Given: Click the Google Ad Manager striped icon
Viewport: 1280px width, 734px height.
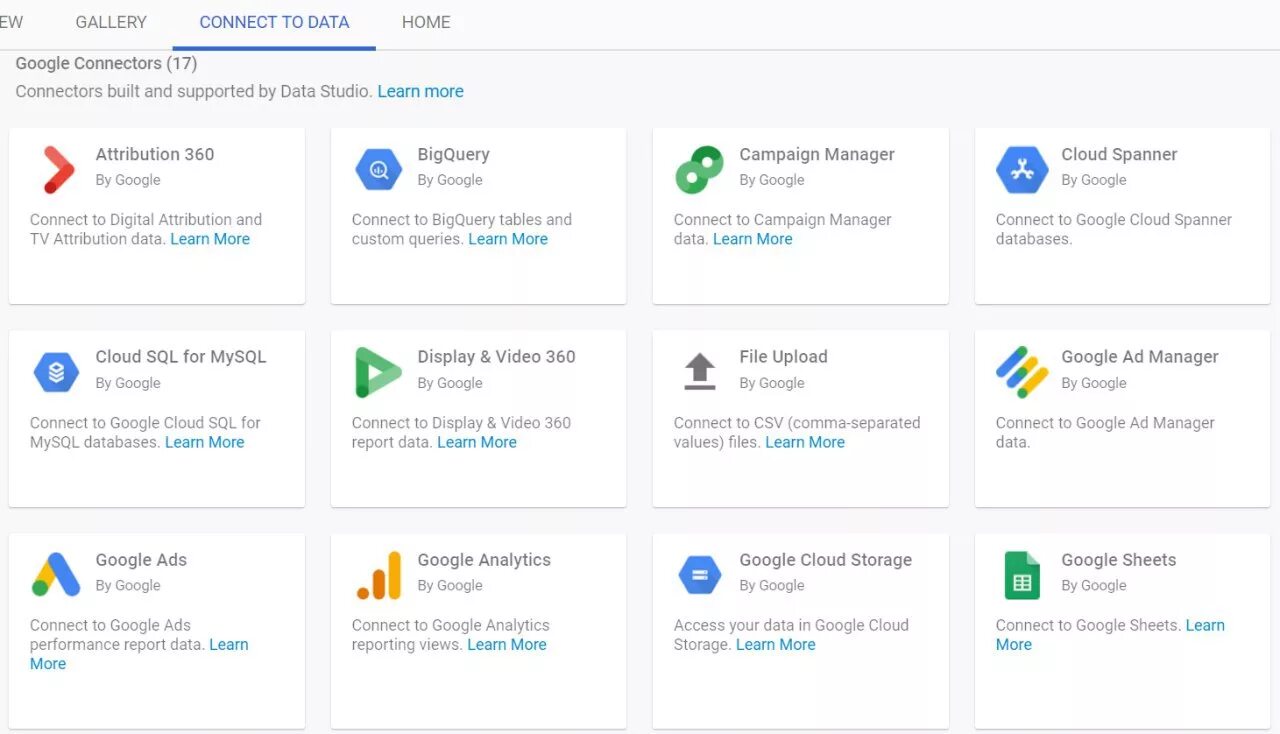Looking at the screenshot, I should point(1022,372).
